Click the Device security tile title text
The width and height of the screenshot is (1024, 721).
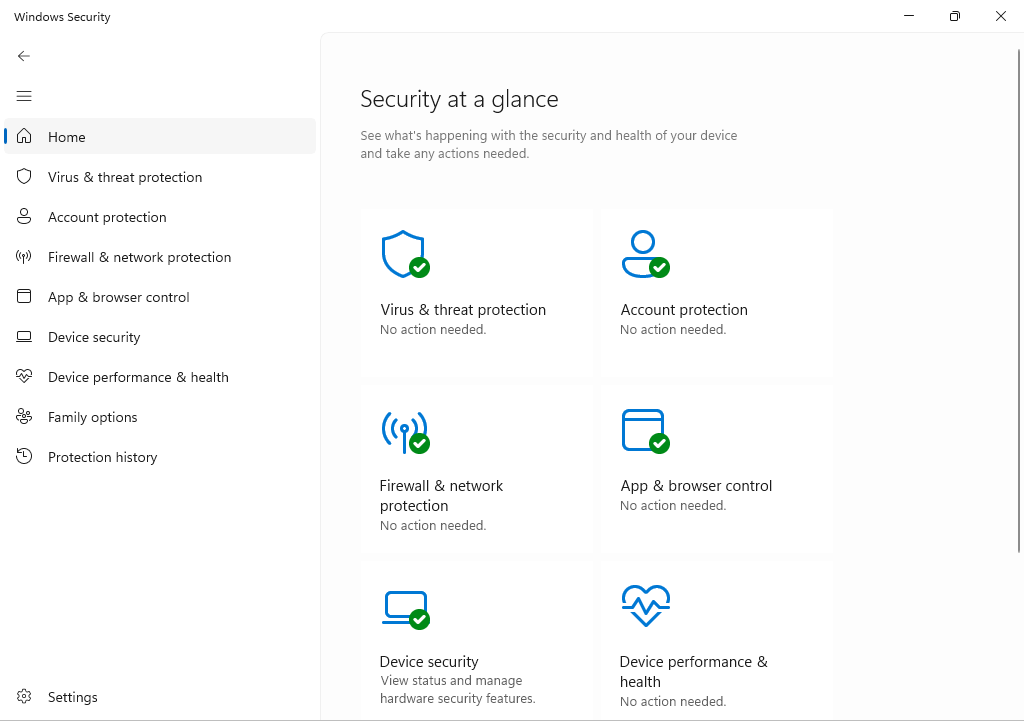[x=429, y=662]
